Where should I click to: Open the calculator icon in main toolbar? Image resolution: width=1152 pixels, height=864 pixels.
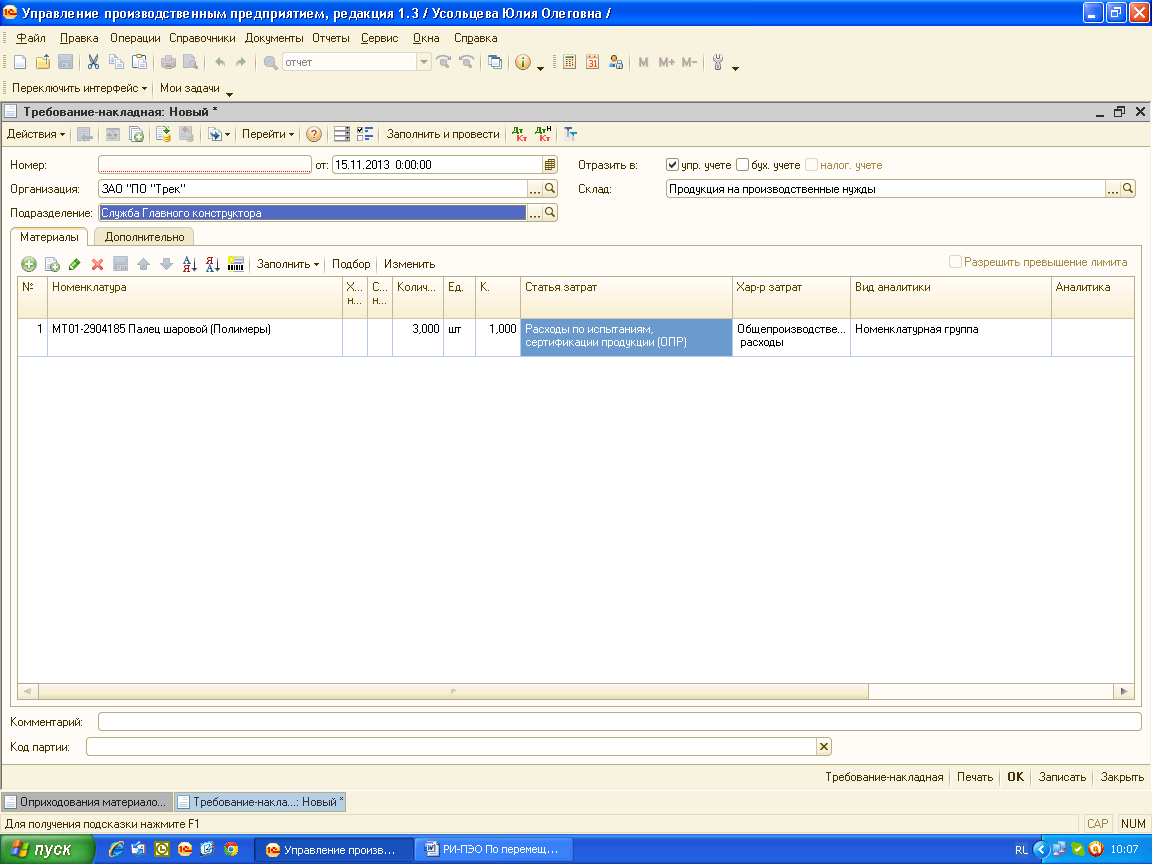(569, 62)
